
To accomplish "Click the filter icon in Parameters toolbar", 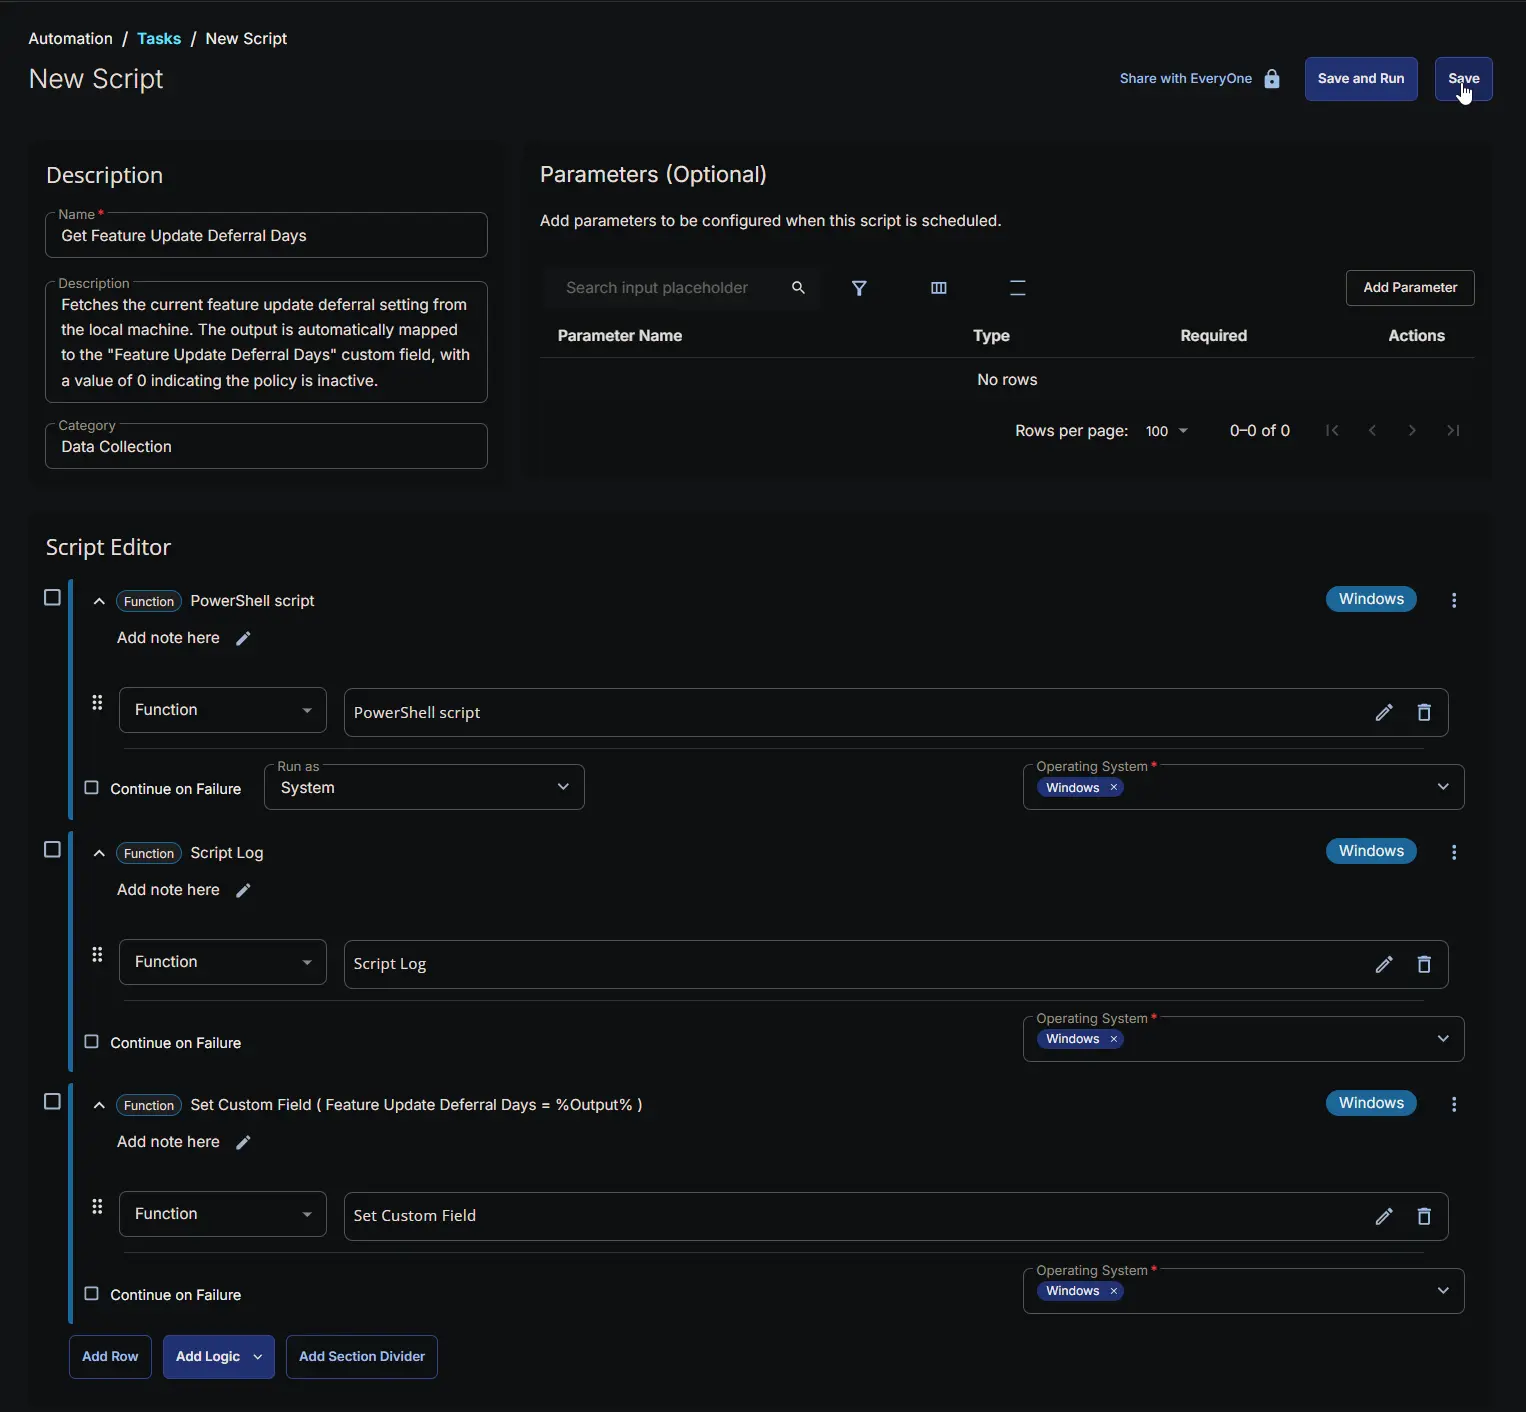I will point(859,288).
